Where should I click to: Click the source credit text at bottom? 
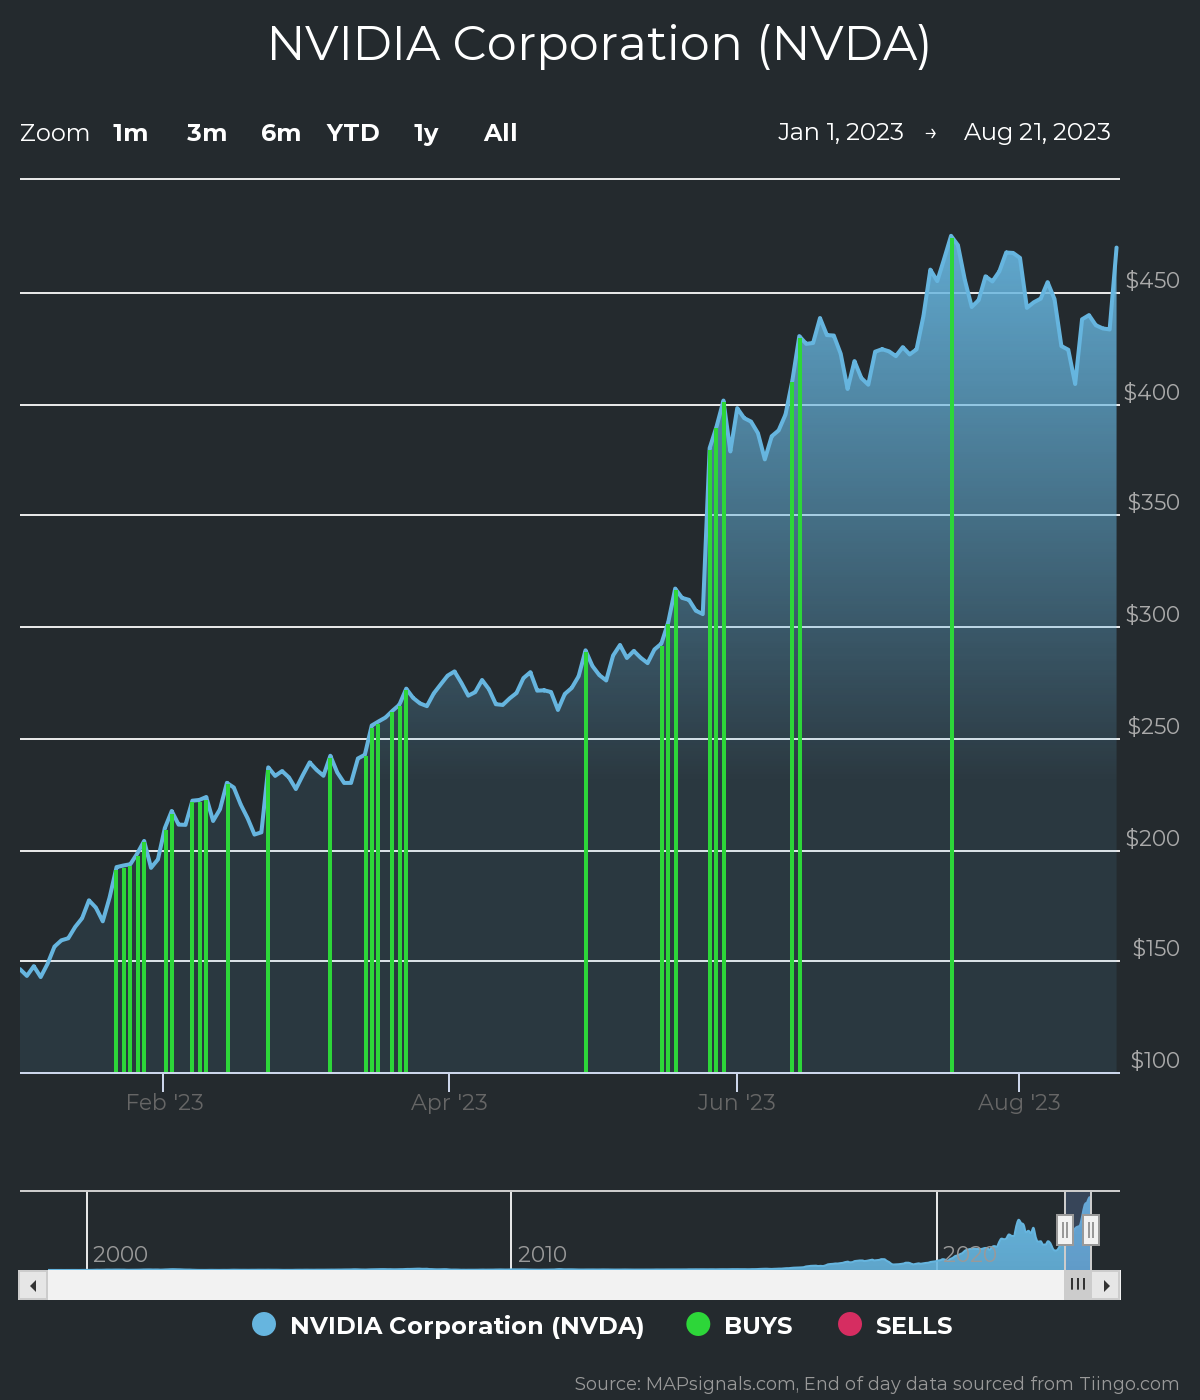(877, 1384)
